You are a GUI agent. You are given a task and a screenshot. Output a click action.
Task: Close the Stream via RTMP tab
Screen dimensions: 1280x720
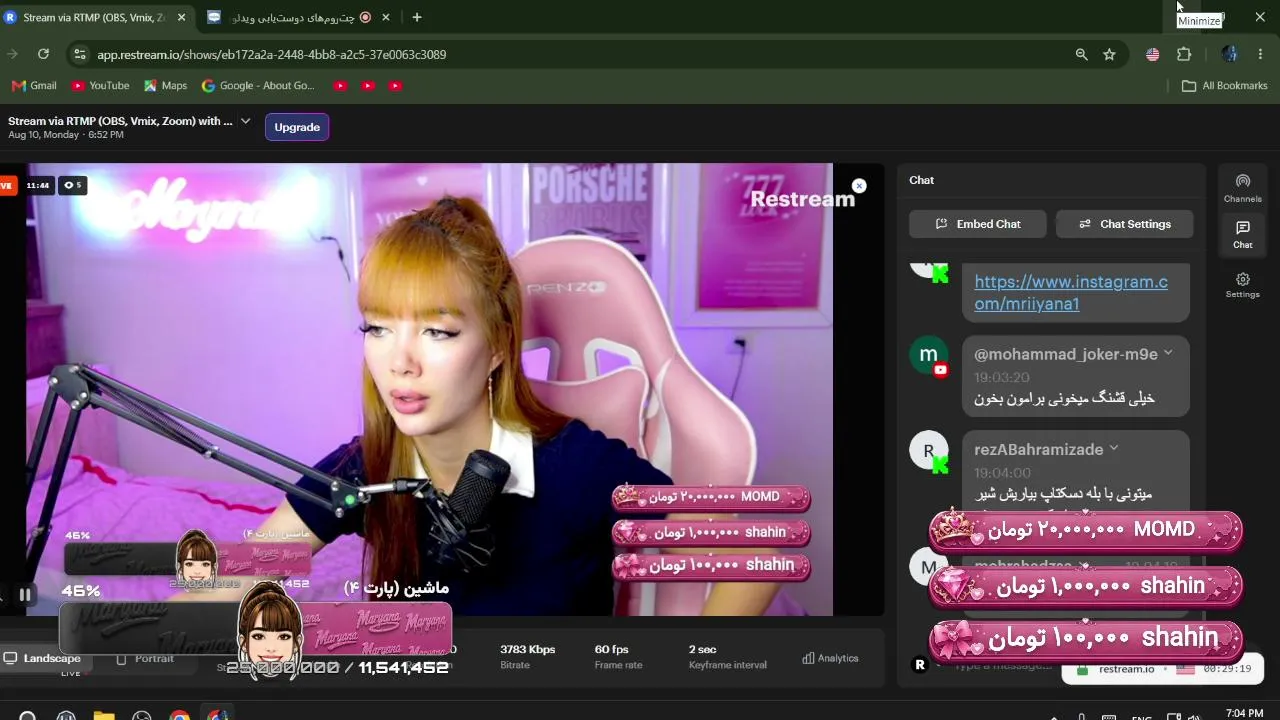coord(181,17)
